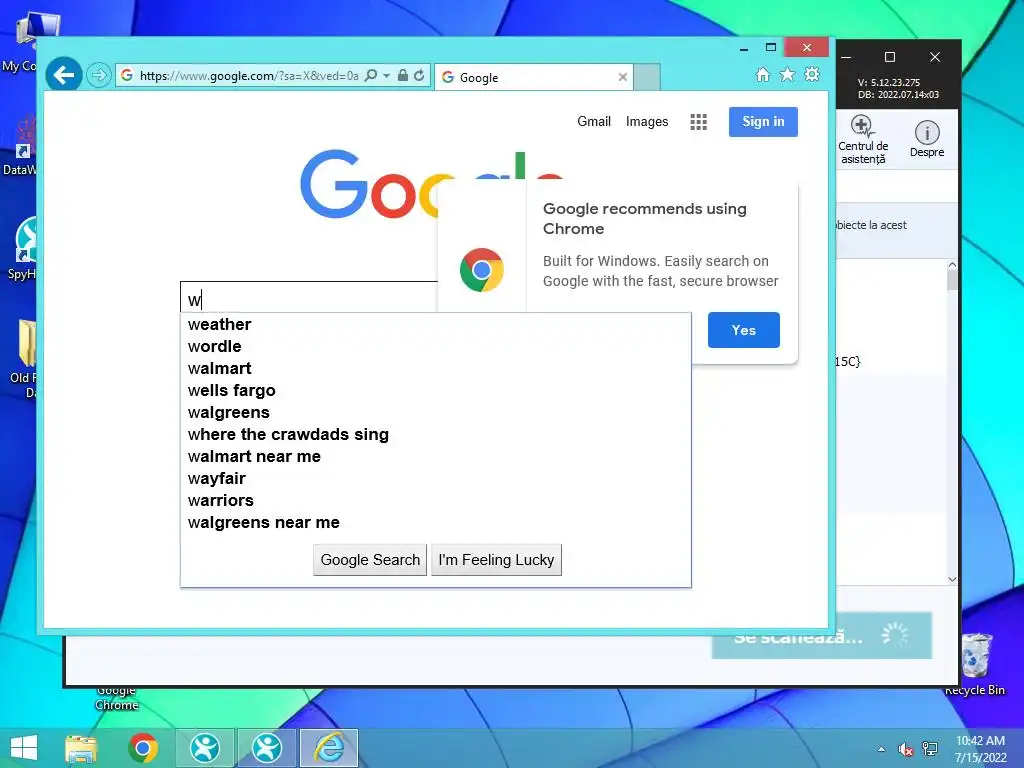Choose the 'wayfair' suggestion
This screenshot has height=768, width=1024.
(436, 478)
